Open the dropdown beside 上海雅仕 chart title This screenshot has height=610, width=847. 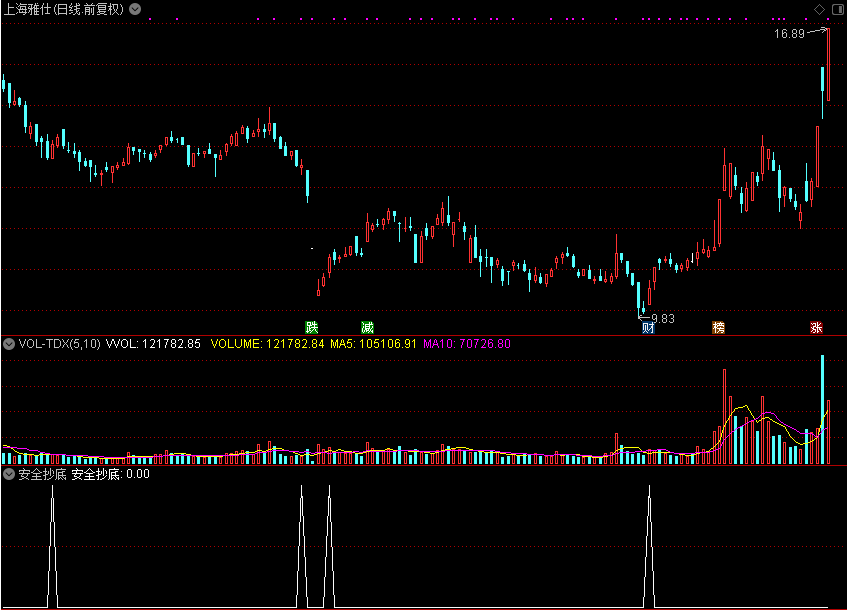tap(135, 9)
